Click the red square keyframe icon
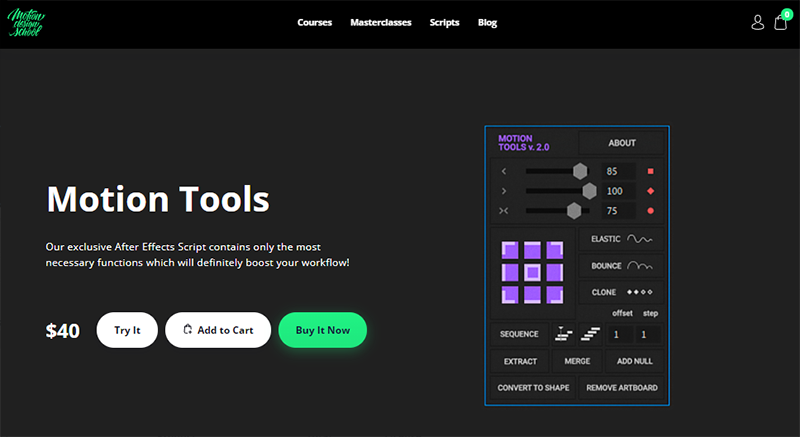Viewport: 800px width, 437px height. [650, 171]
